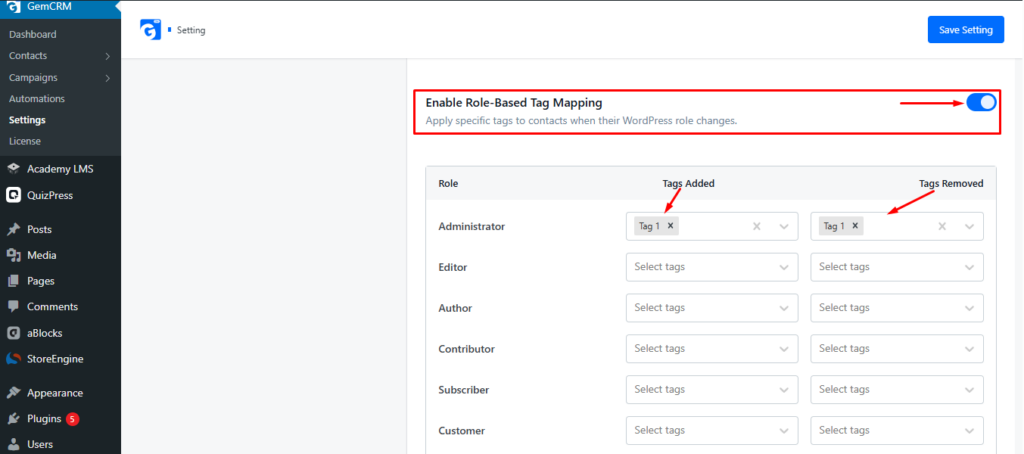
Task: Open QuizPress icon in sidebar
Action: (x=13, y=195)
